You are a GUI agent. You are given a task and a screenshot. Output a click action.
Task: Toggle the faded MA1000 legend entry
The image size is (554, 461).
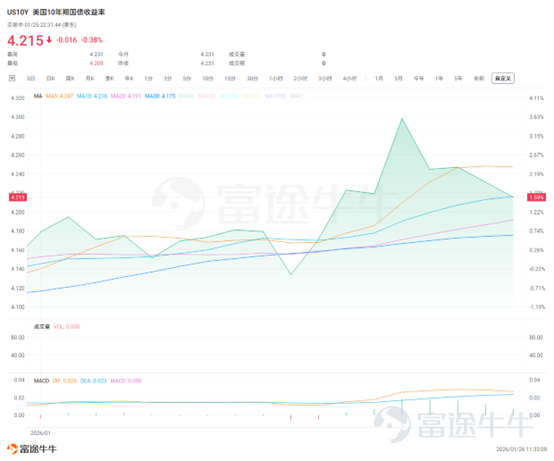coord(275,96)
